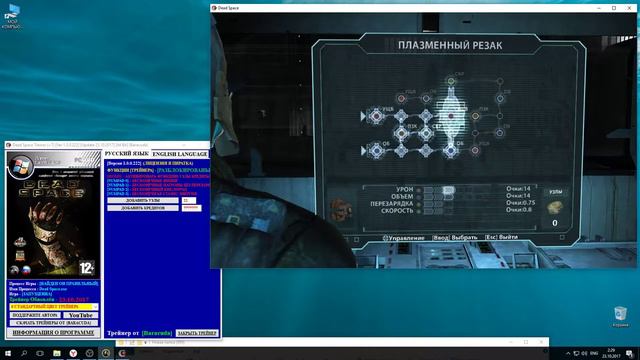Switch trainer to the ENGLISH LANGUAGE tab
Image resolution: width=640 pixels, height=360 pixels.
180,154
